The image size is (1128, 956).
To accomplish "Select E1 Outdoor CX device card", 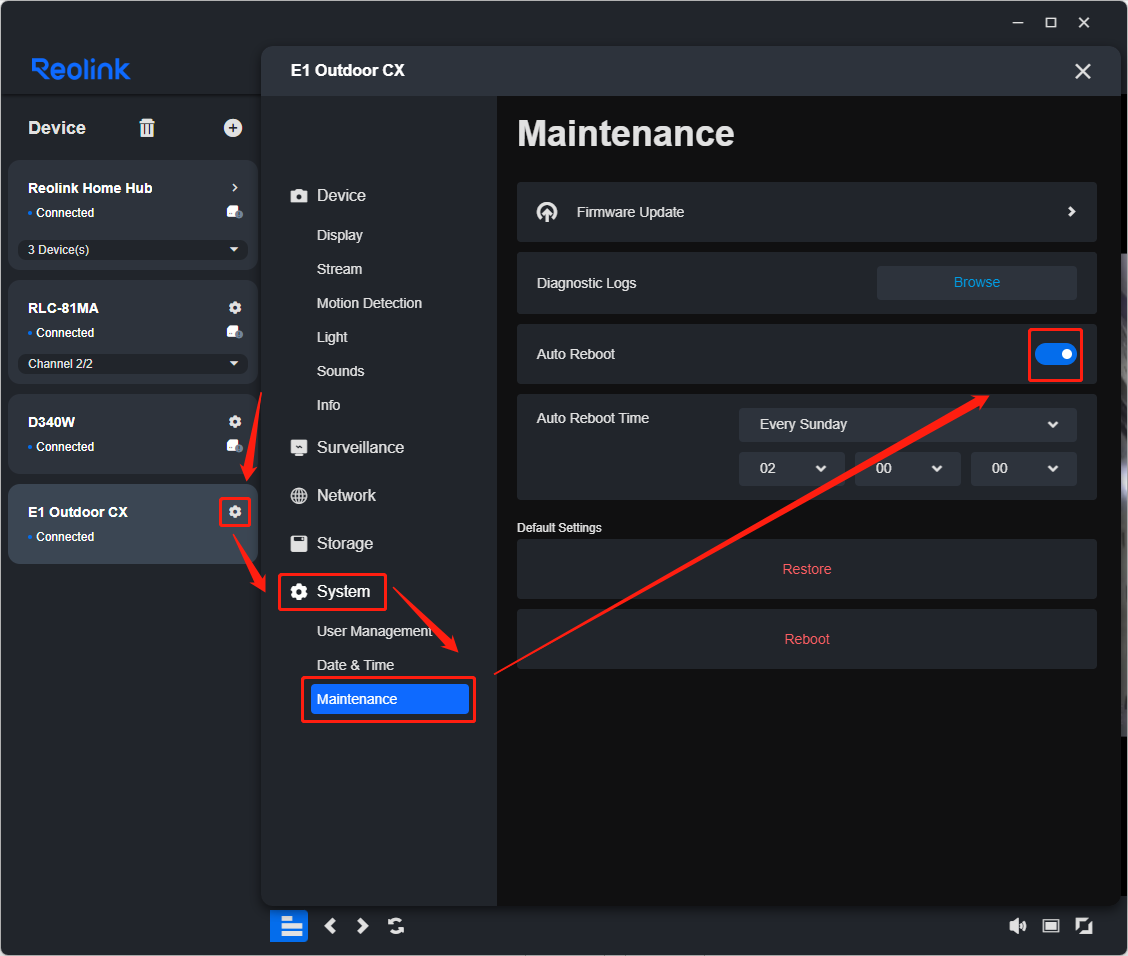I will pos(132,524).
